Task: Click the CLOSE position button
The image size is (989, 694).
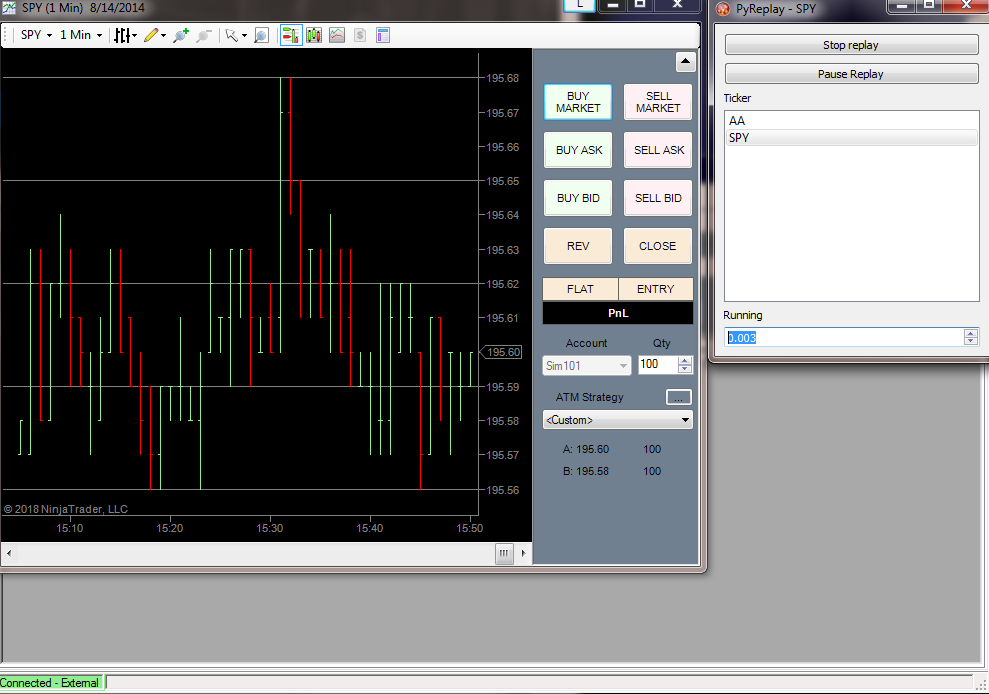Action: point(658,246)
